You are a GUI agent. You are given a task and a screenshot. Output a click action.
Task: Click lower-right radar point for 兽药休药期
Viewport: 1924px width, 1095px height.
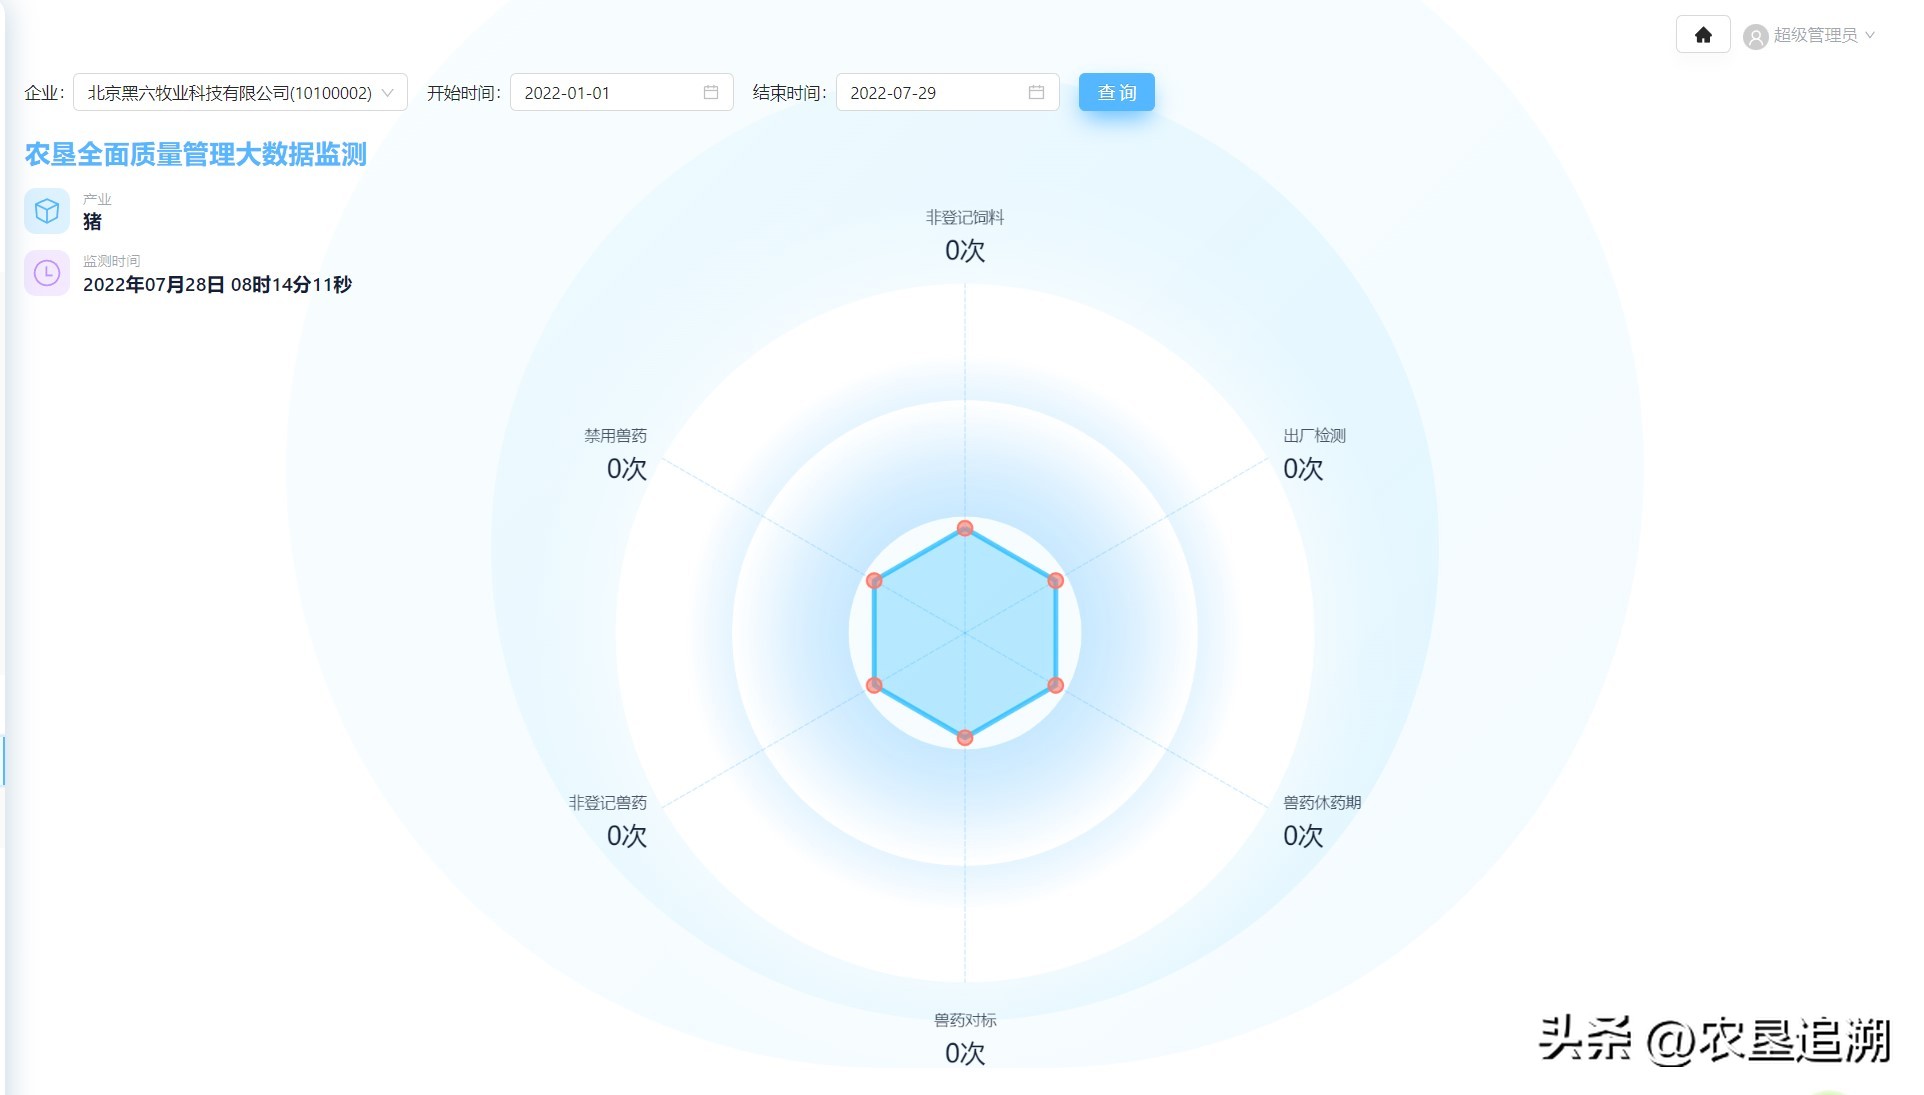coord(1055,685)
